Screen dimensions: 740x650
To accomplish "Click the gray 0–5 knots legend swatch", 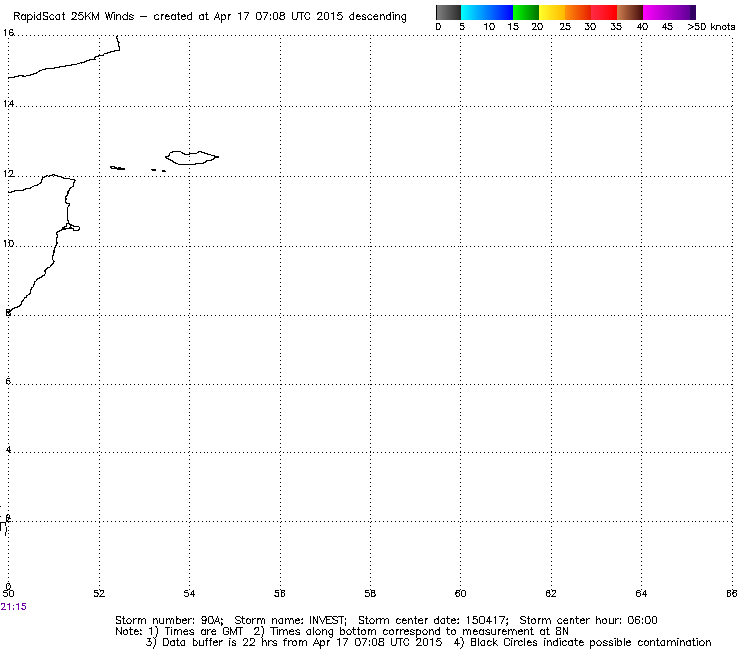I will 448,12.
